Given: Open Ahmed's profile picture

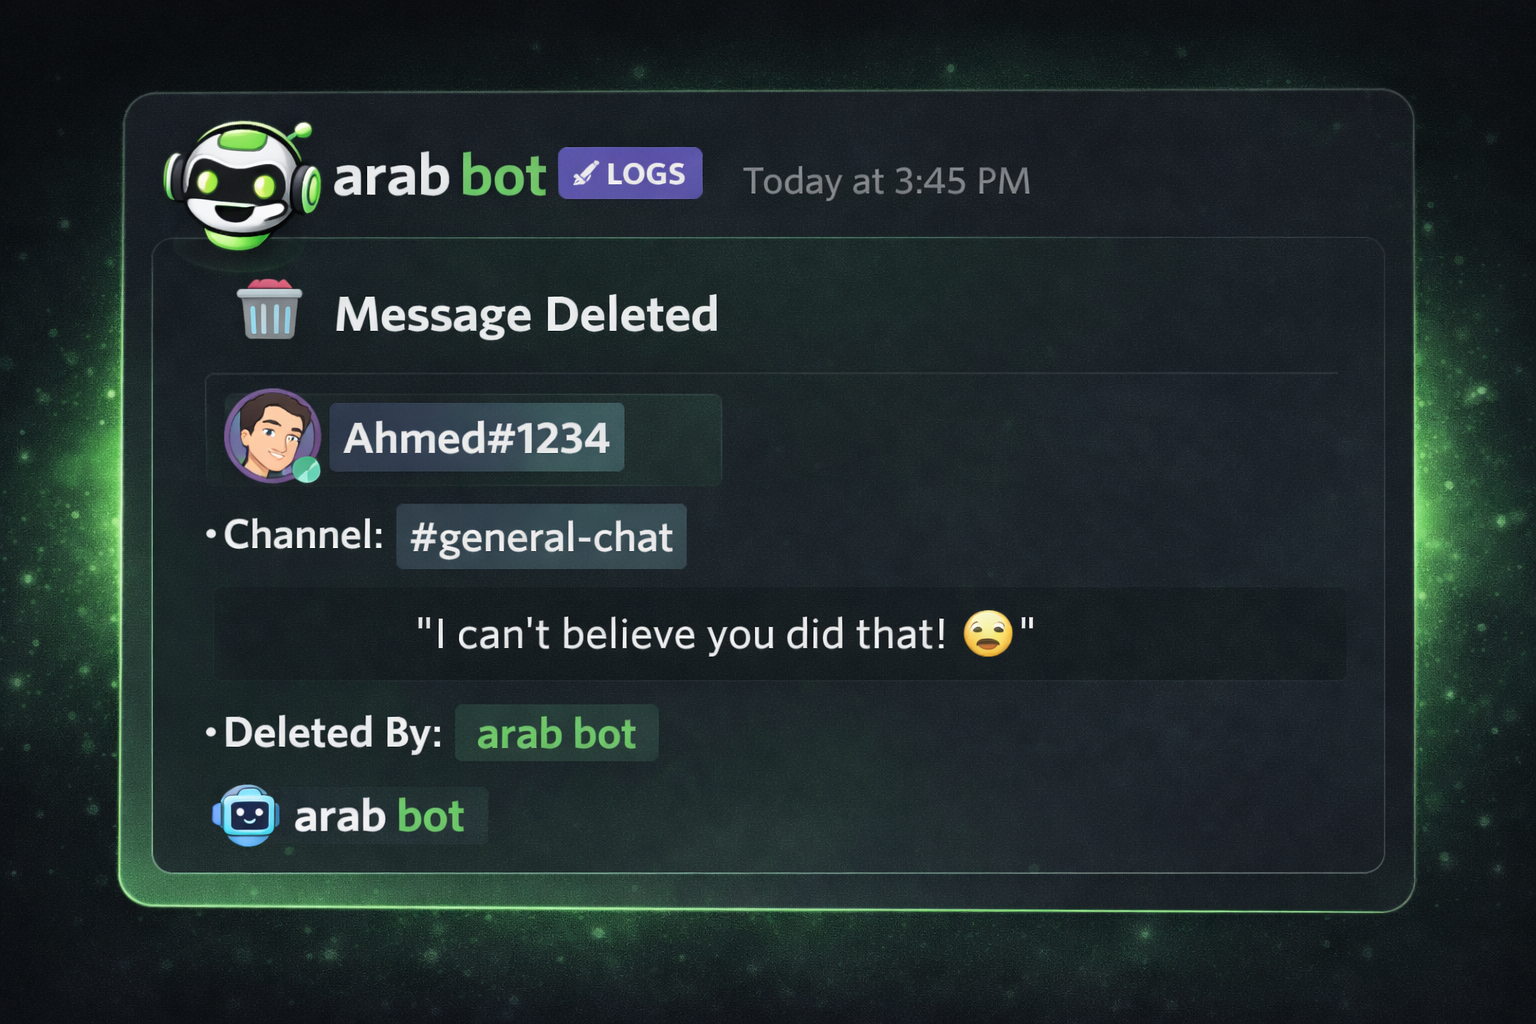Looking at the screenshot, I should [x=271, y=435].
